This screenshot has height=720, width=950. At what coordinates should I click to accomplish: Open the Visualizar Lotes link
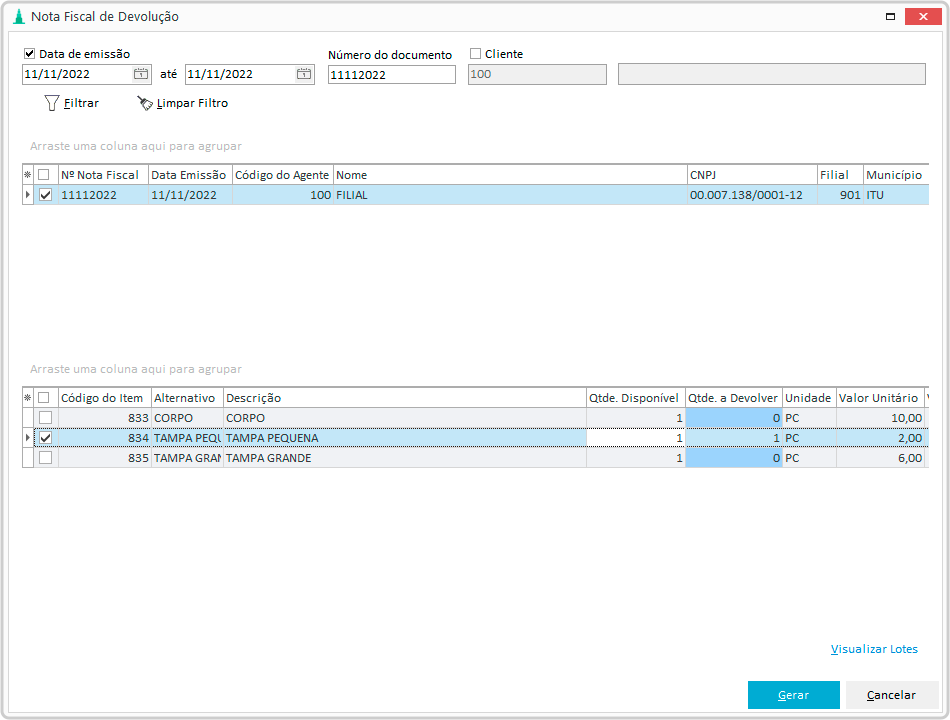pyautogui.click(x=874, y=649)
